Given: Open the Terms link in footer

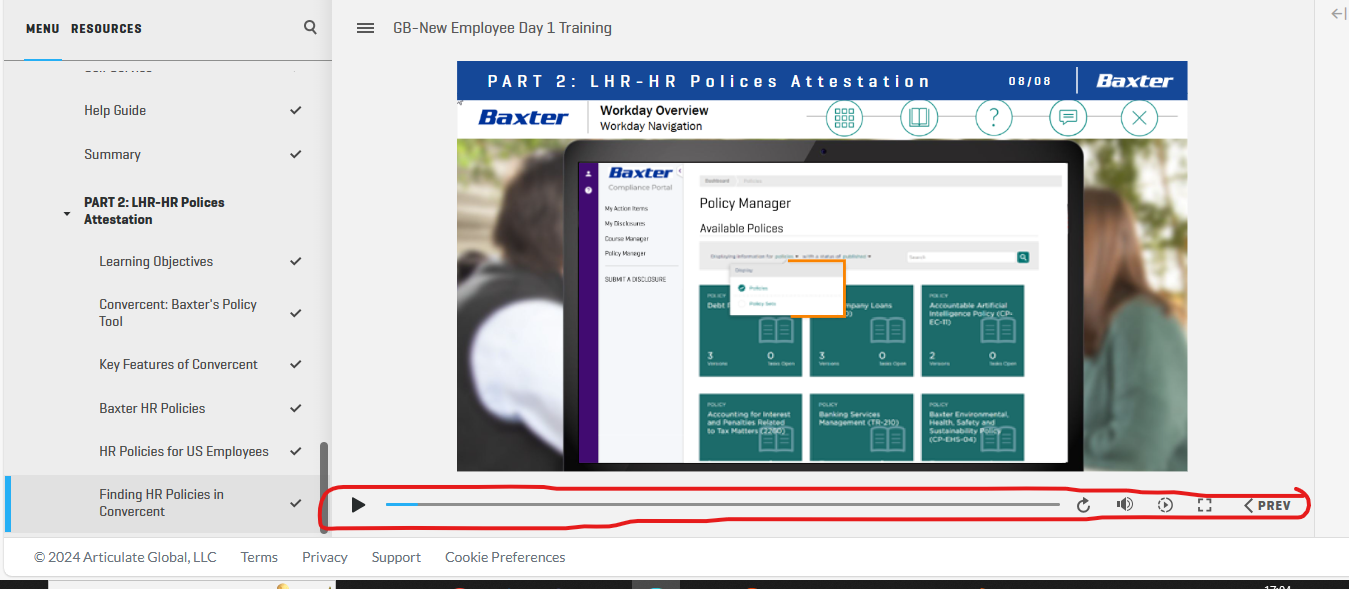Looking at the screenshot, I should [x=259, y=557].
